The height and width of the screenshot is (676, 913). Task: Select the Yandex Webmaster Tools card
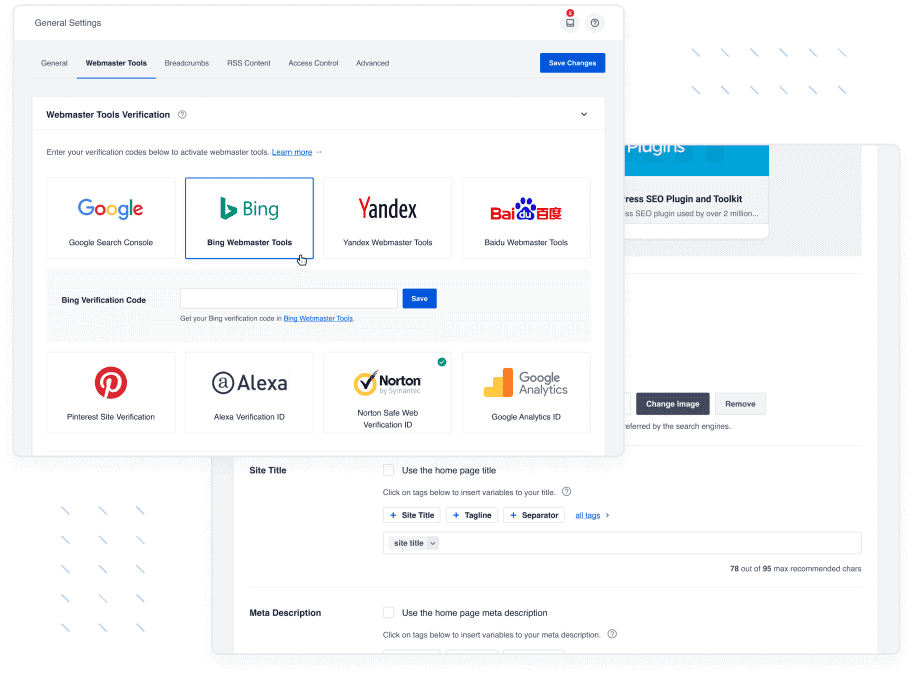click(x=388, y=218)
